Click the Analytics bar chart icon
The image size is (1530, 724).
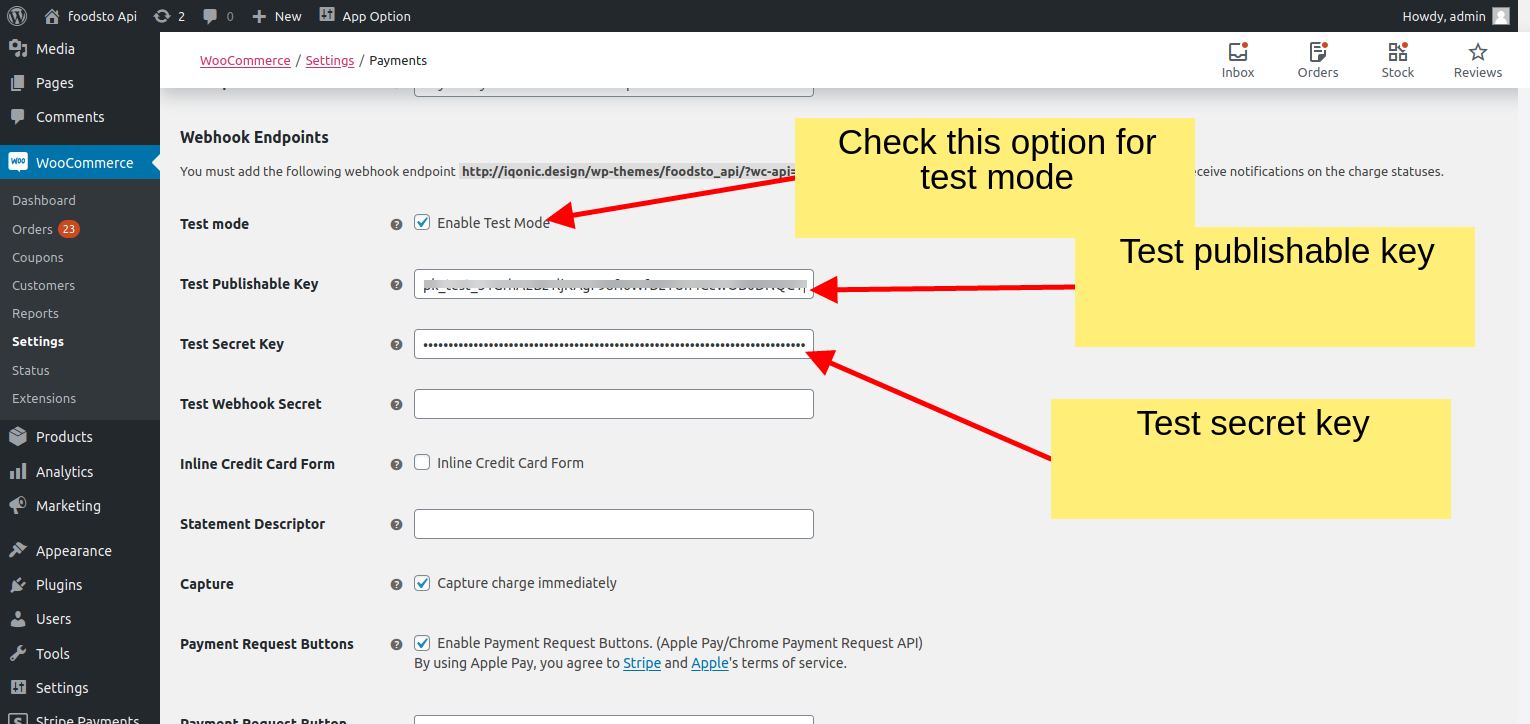[x=18, y=471]
